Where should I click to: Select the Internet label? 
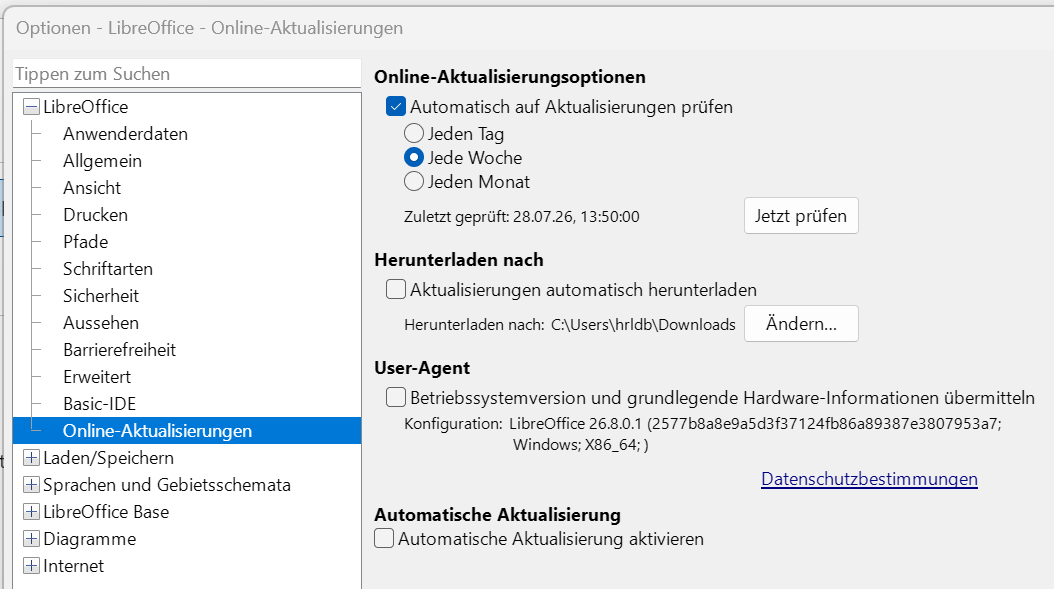coord(73,565)
